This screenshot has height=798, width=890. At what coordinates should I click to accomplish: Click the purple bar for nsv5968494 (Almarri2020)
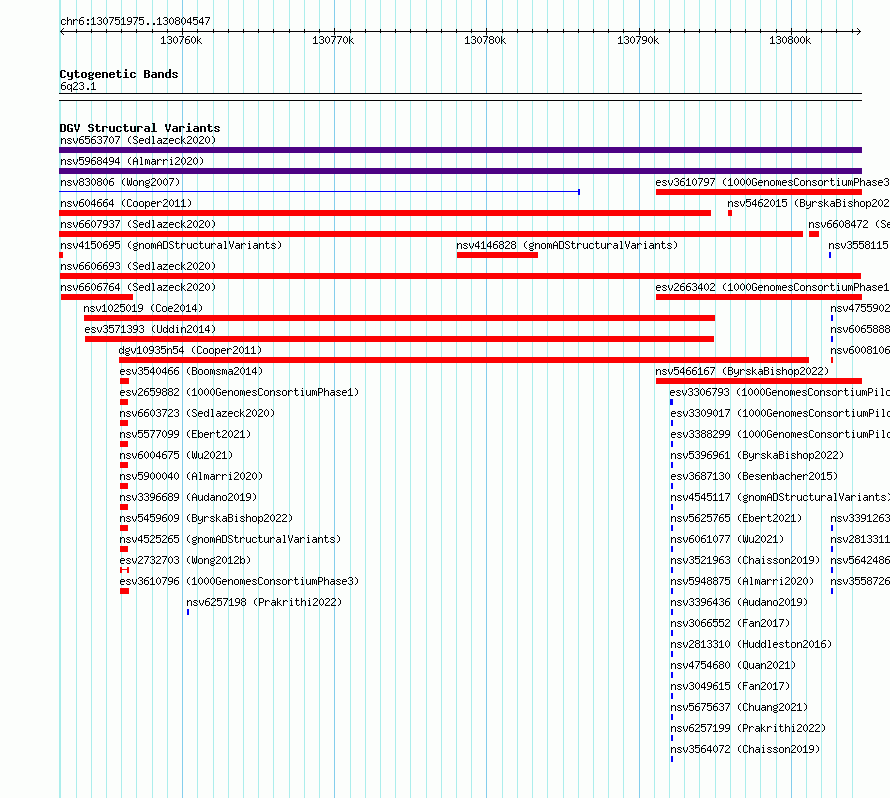coord(460,171)
